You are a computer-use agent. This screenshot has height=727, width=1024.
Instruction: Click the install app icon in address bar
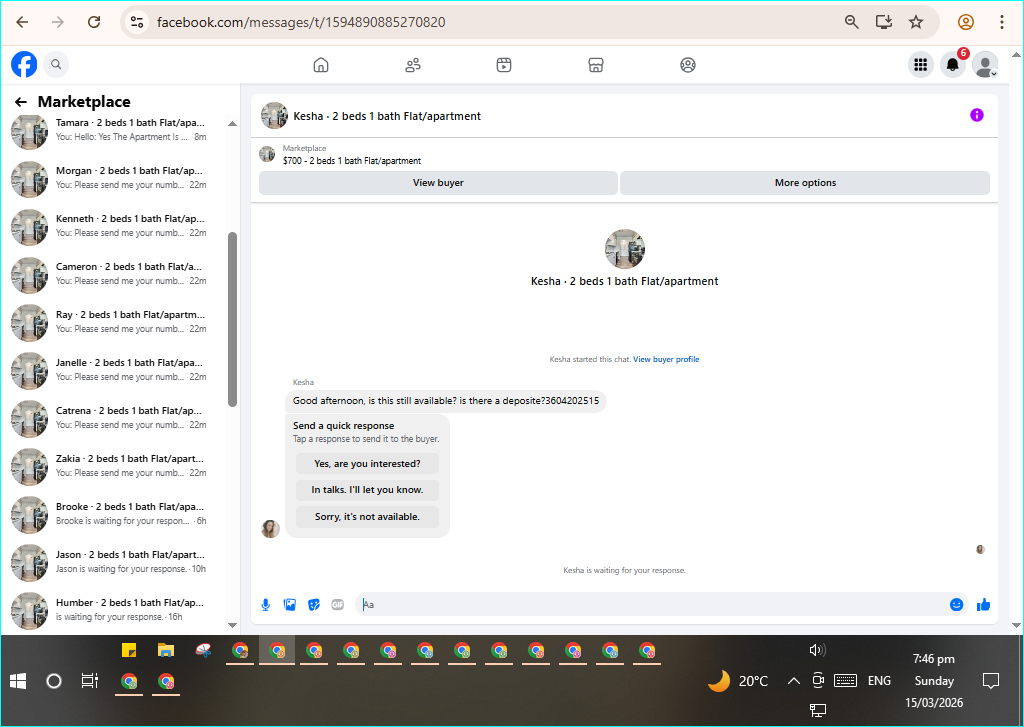pos(884,22)
